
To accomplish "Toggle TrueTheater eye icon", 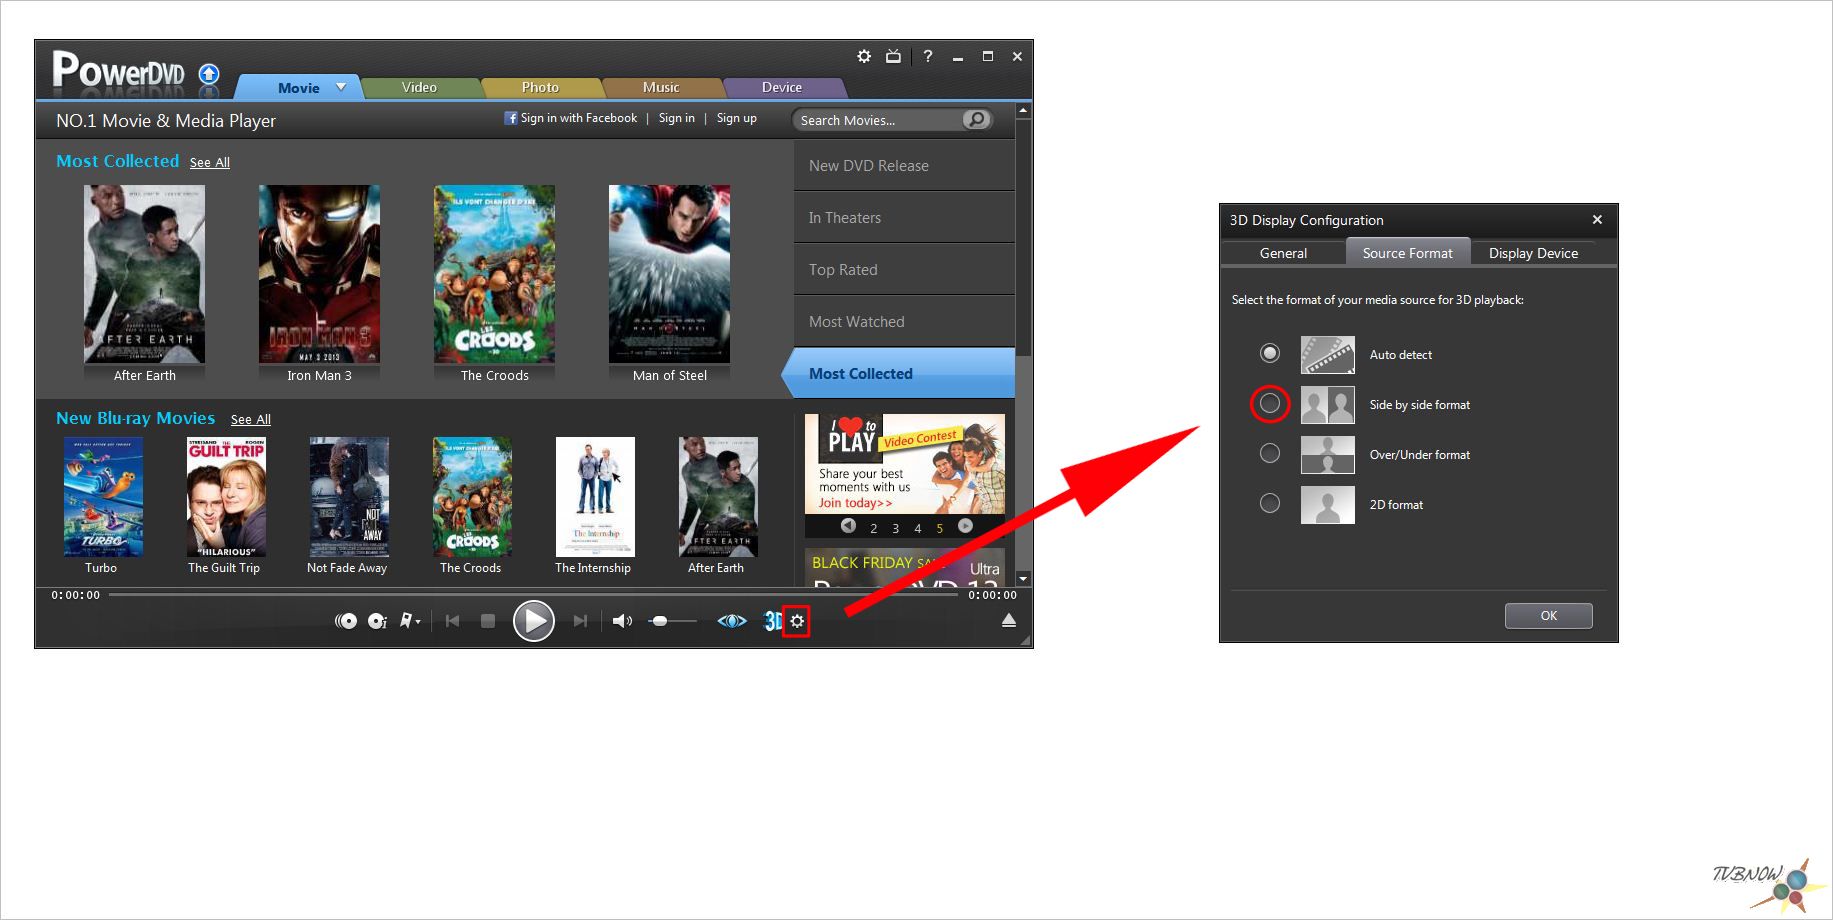I will [x=732, y=621].
